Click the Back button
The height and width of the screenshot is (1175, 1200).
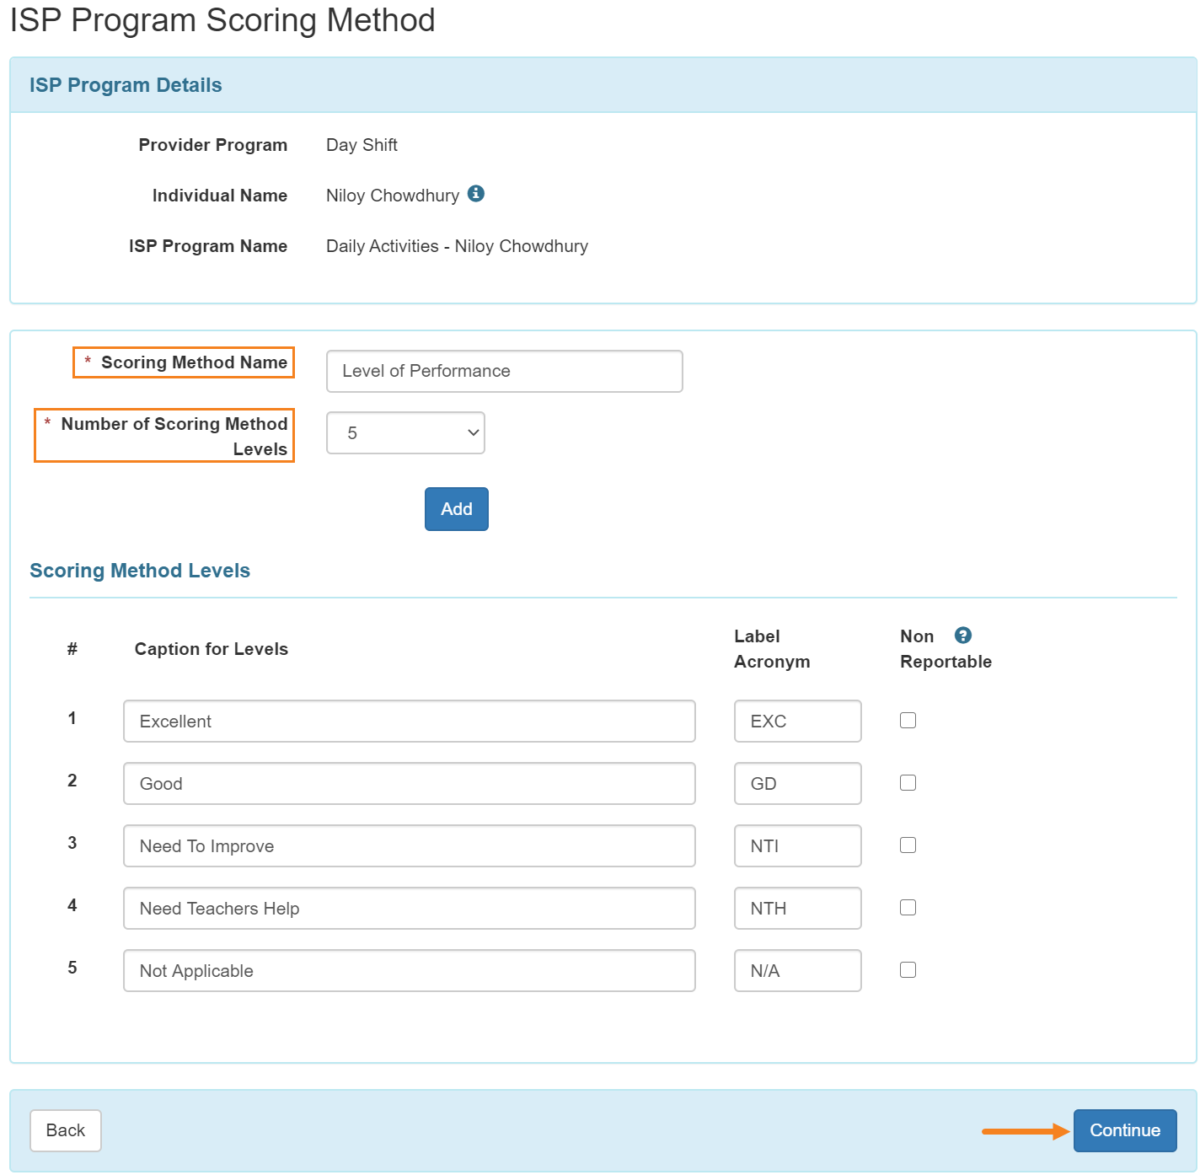pos(65,1130)
